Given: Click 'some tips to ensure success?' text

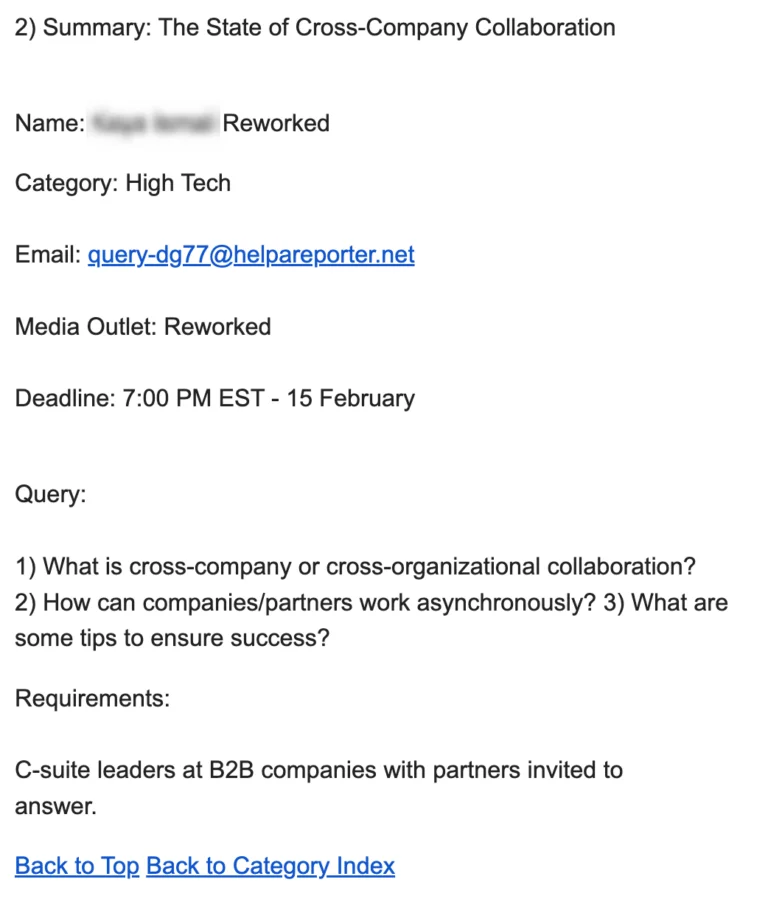Looking at the screenshot, I should [x=172, y=638].
